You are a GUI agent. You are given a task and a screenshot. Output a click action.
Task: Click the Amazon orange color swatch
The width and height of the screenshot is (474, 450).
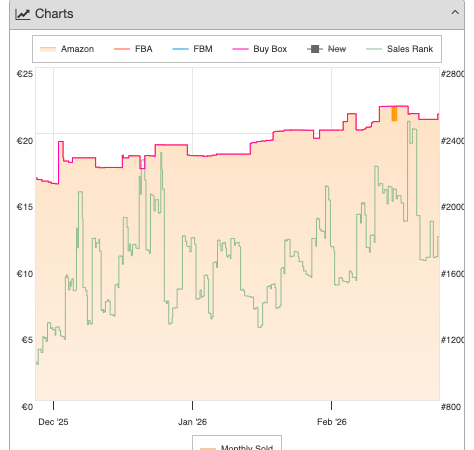[x=48, y=49]
